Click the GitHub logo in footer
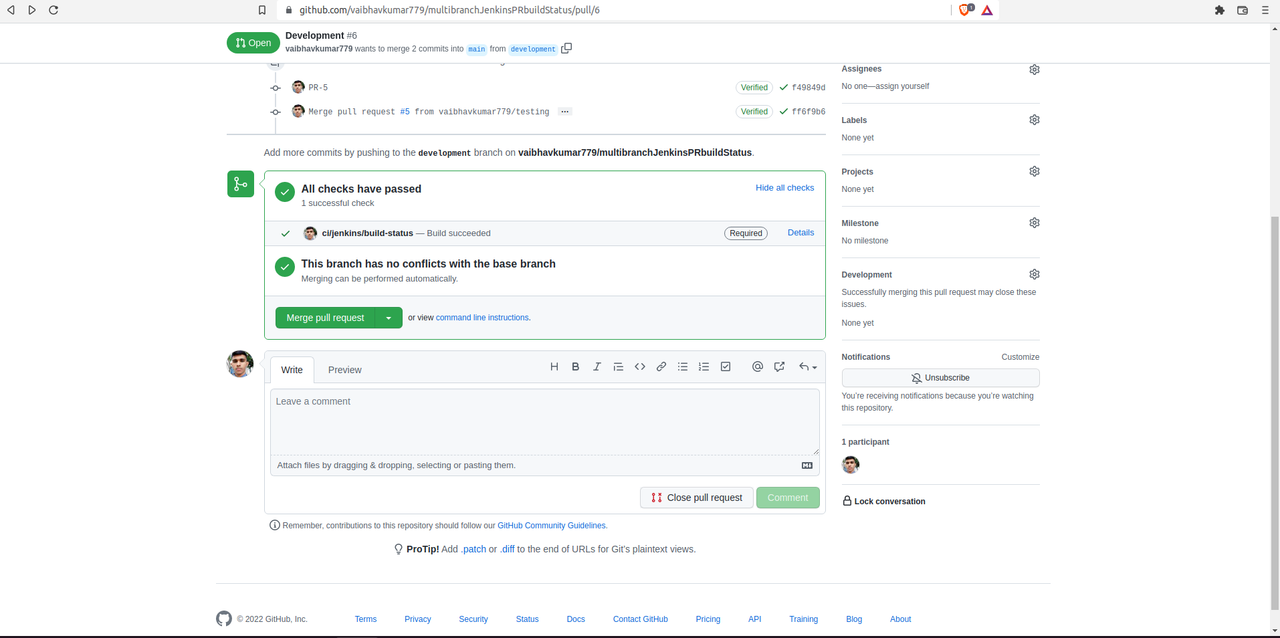The width and height of the screenshot is (1280, 638). pos(224,619)
